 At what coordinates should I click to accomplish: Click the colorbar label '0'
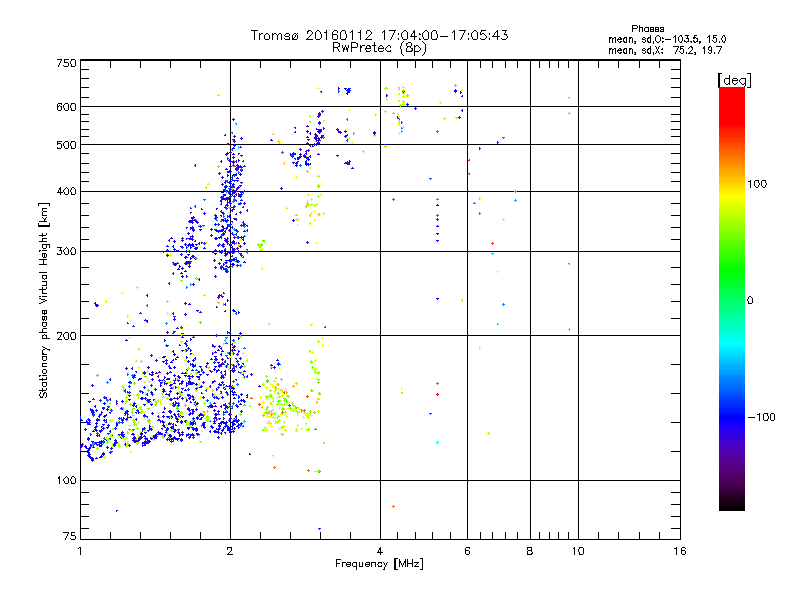coord(750,301)
